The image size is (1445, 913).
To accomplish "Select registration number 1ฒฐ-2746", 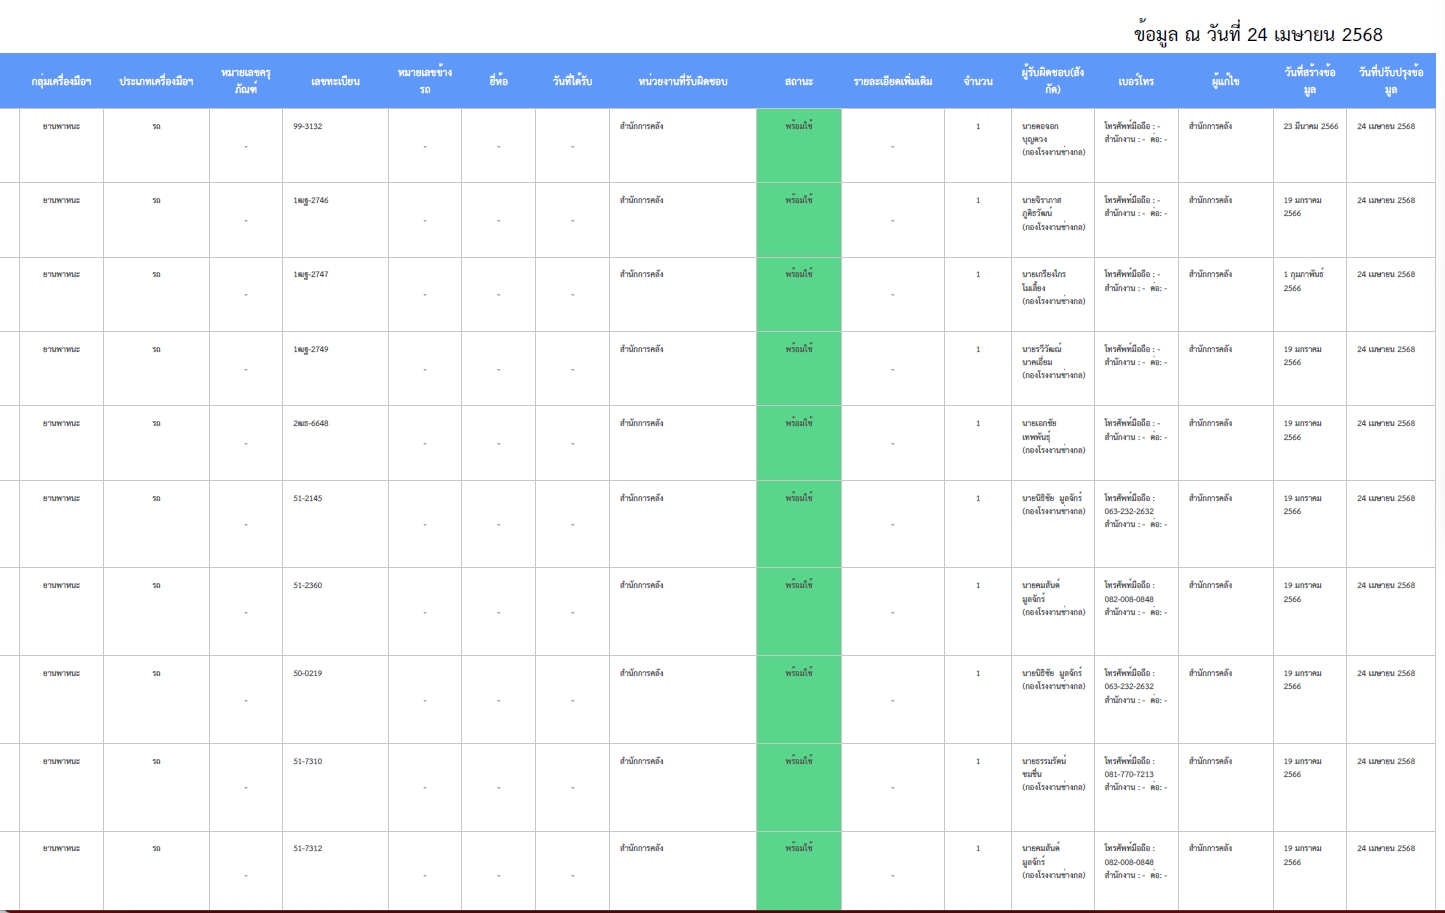I will pos(311,200).
